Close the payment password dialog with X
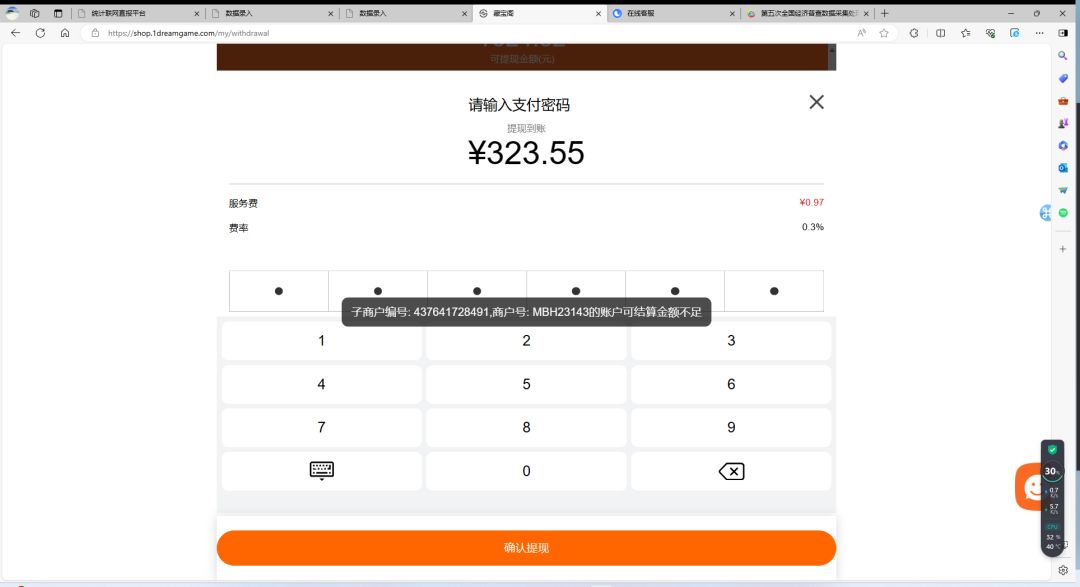Screen dimensions: 1080x587 [816, 102]
